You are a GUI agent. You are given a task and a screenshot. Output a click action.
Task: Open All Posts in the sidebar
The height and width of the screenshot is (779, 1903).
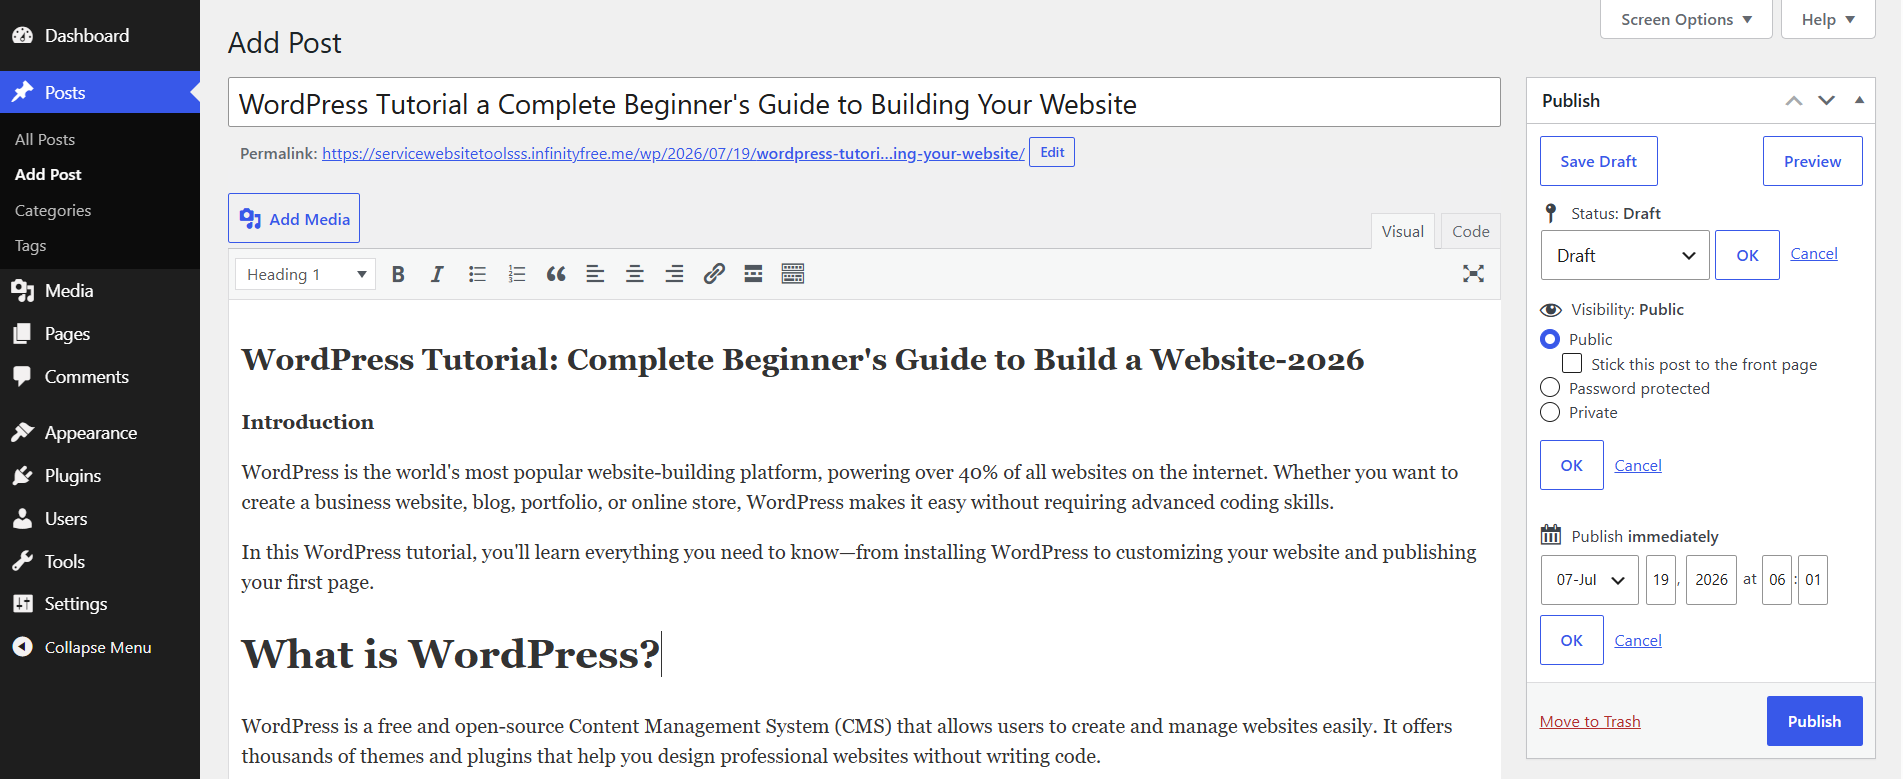coord(45,139)
